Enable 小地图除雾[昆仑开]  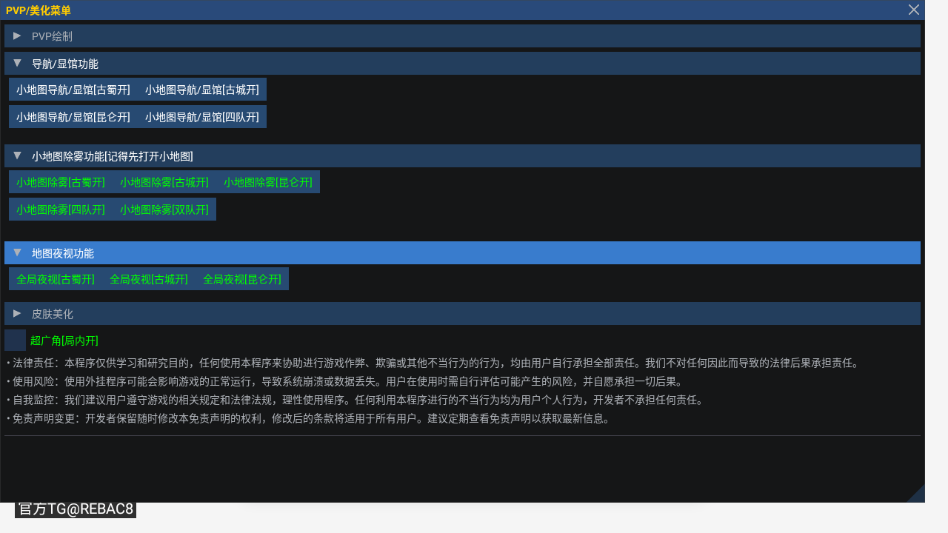(x=268, y=182)
